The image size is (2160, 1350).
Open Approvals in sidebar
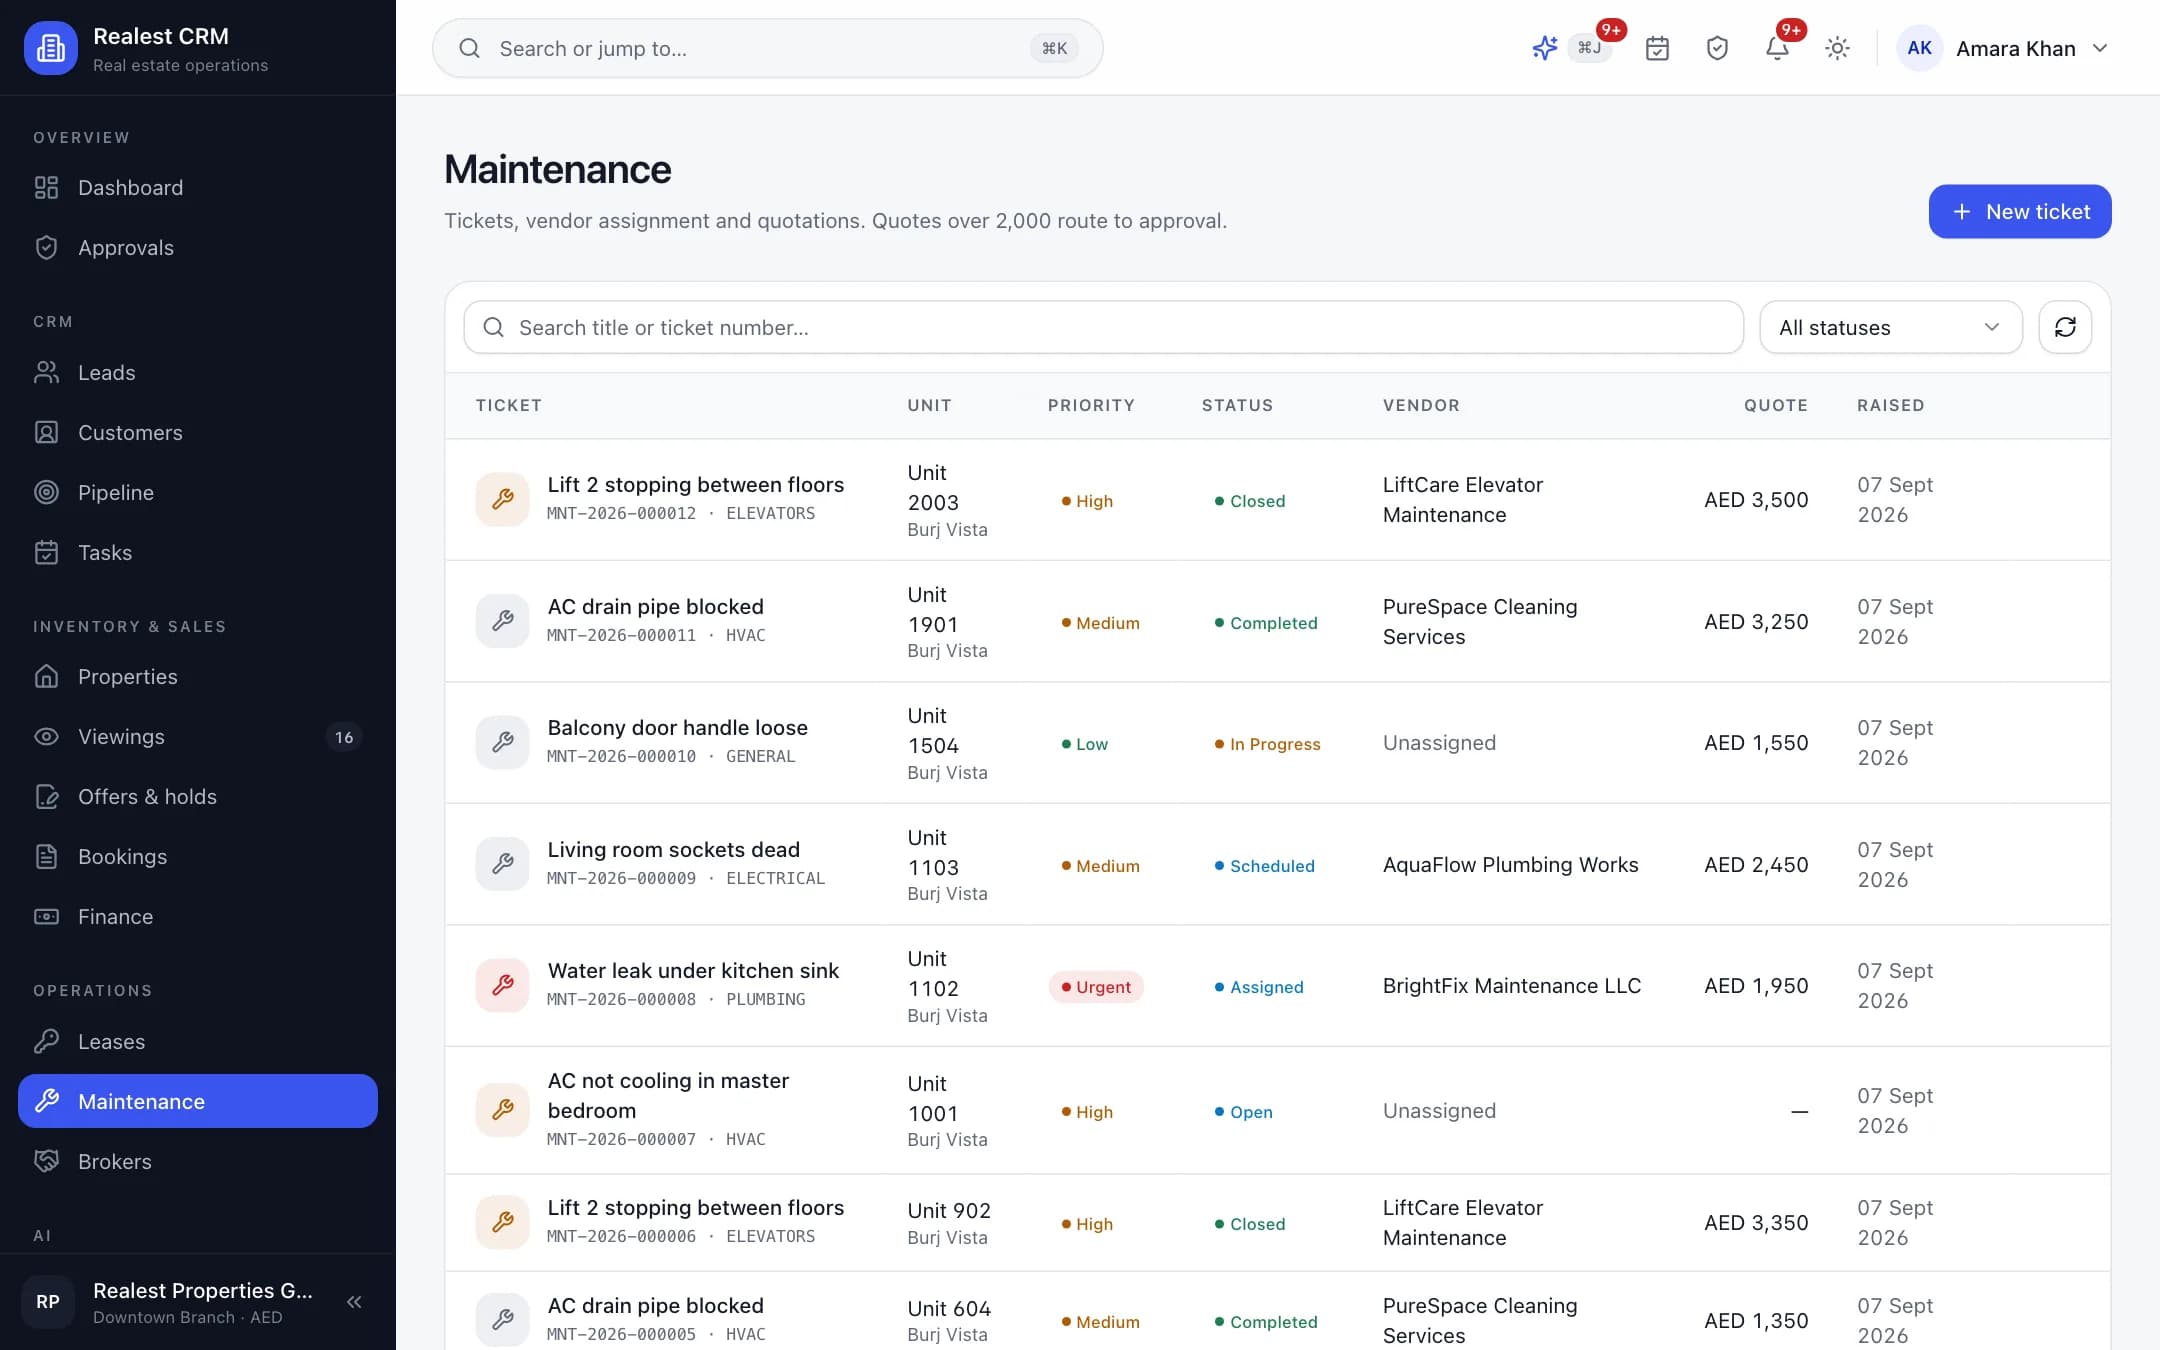198,248
